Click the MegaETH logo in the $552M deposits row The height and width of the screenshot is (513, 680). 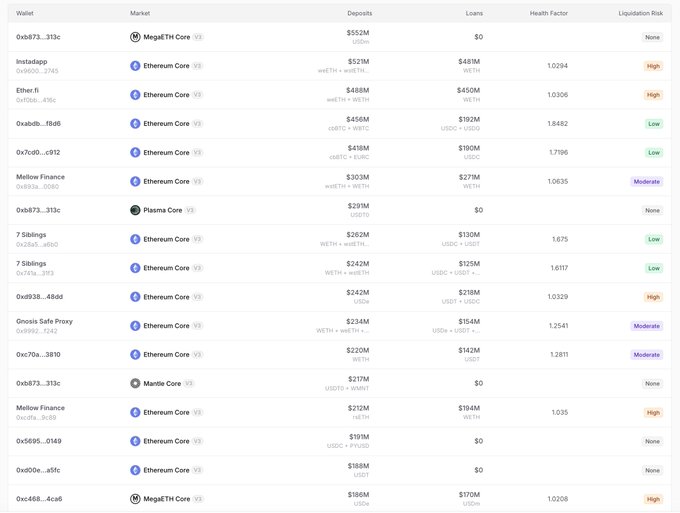(135, 37)
